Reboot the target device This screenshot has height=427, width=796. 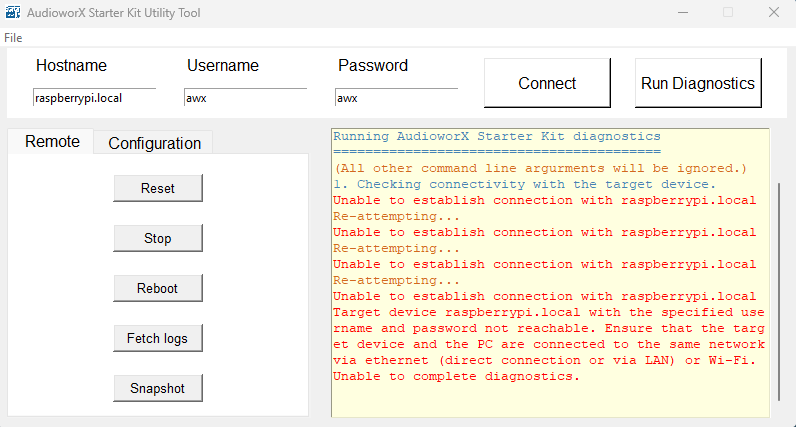pyautogui.click(x=158, y=288)
